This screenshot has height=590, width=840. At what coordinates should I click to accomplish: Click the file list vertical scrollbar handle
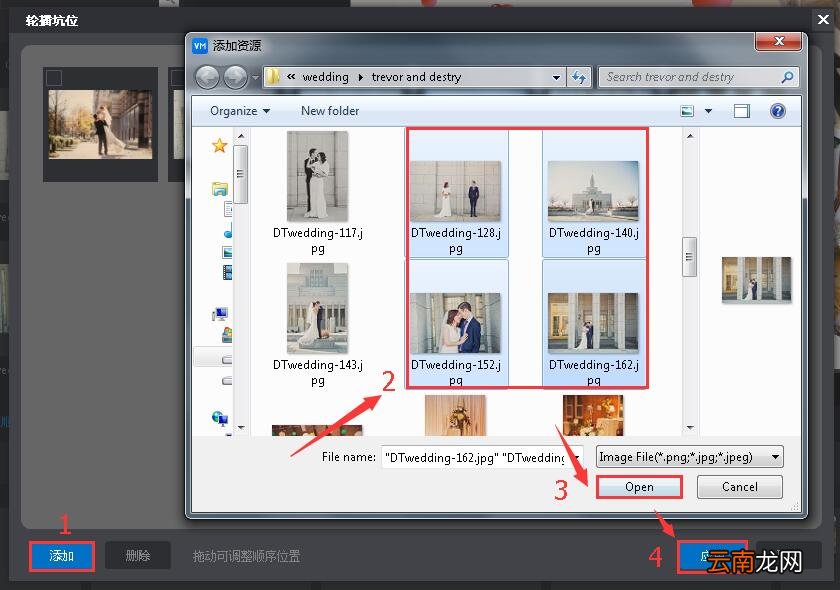689,257
